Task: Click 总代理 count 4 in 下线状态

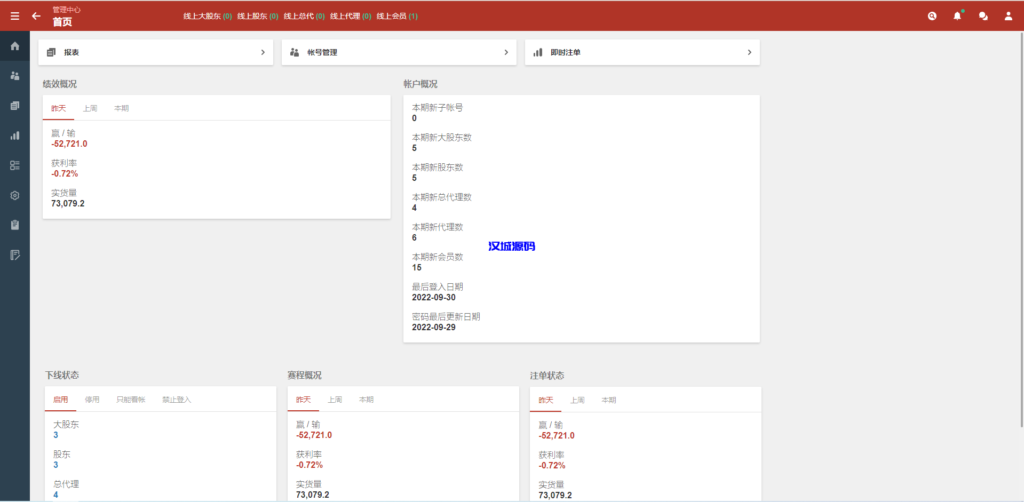Action: 56,495
